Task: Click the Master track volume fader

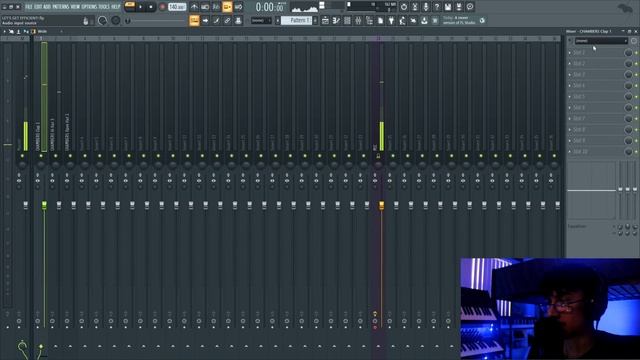Action: tap(26, 205)
